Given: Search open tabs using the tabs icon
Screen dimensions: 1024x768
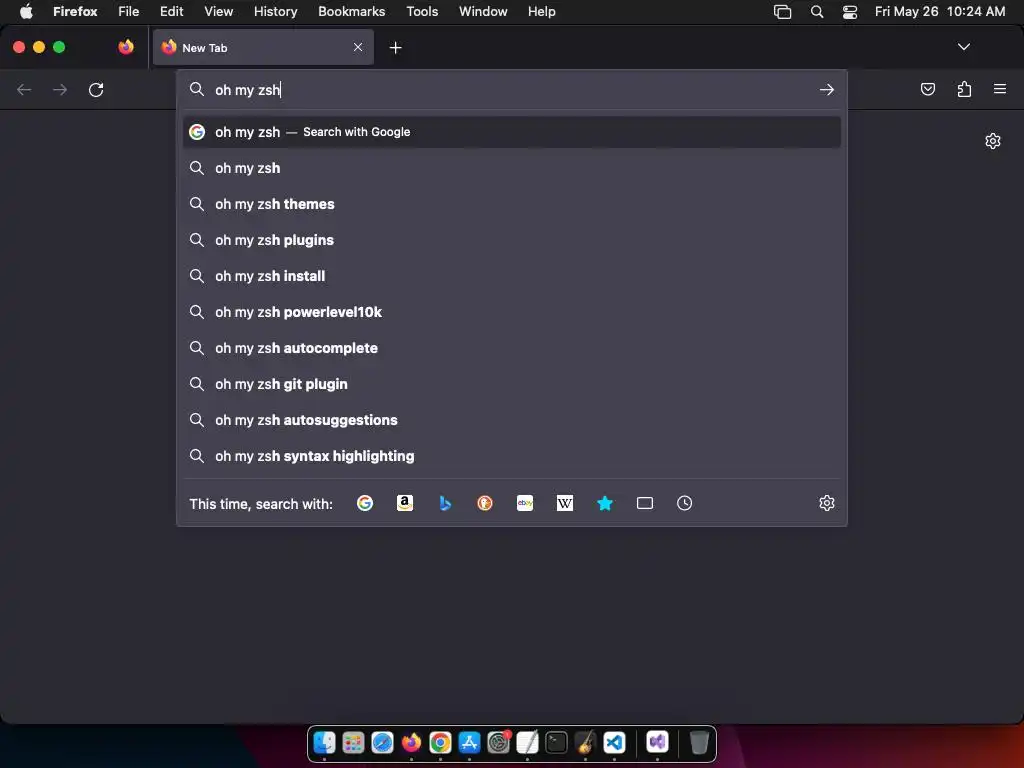Looking at the screenshot, I should coord(645,503).
